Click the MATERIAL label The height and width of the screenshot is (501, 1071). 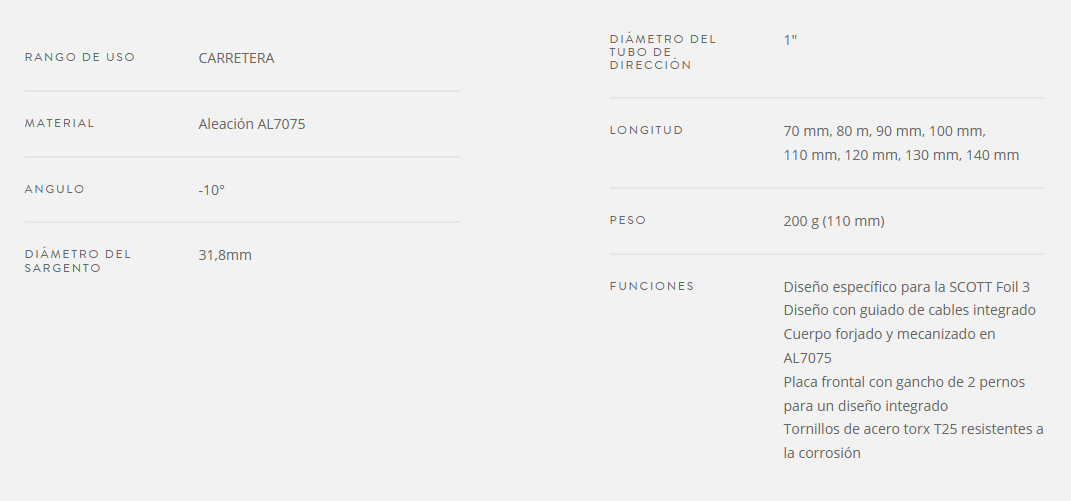pyautogui.click(x=59, y=124)
